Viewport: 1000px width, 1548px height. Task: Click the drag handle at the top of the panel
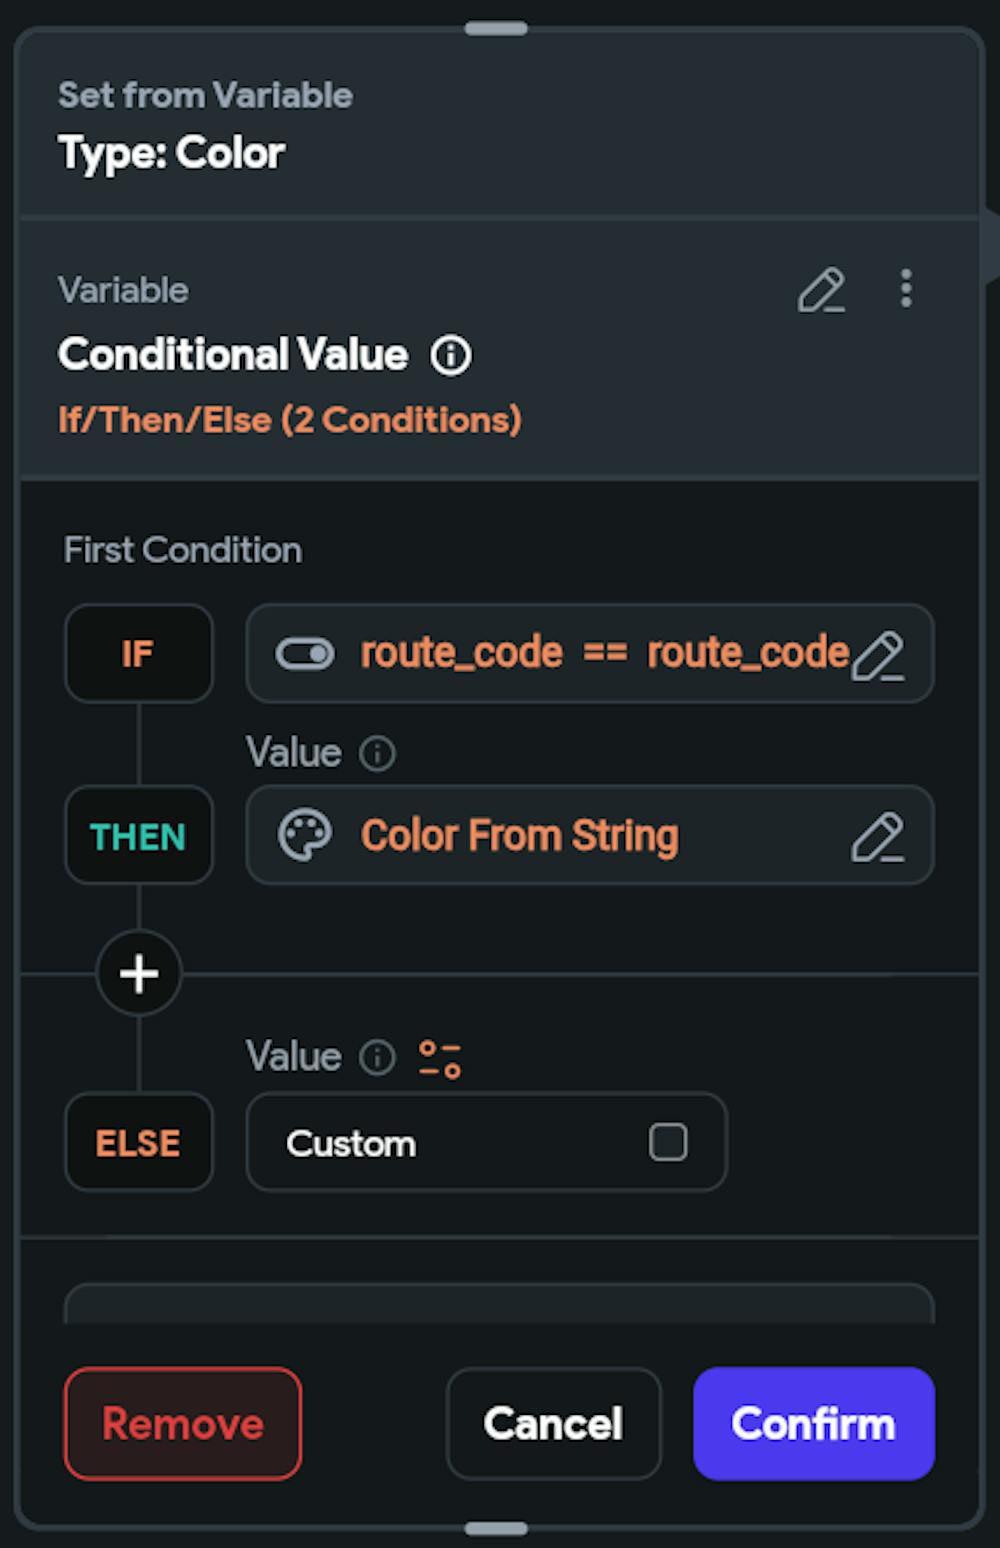coord(499,29)
